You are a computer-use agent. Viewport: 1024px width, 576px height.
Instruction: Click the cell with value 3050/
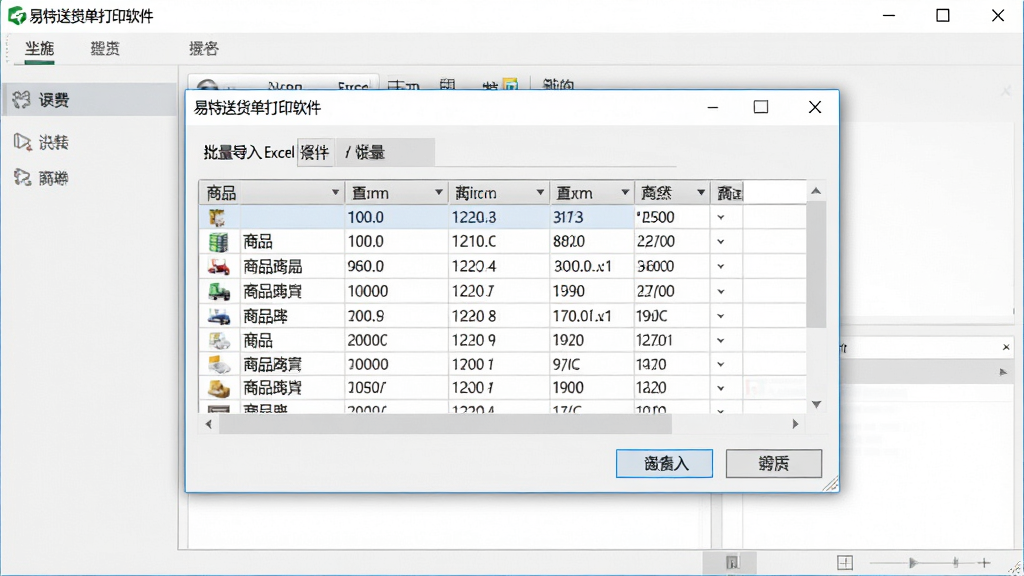click(396, 388)
